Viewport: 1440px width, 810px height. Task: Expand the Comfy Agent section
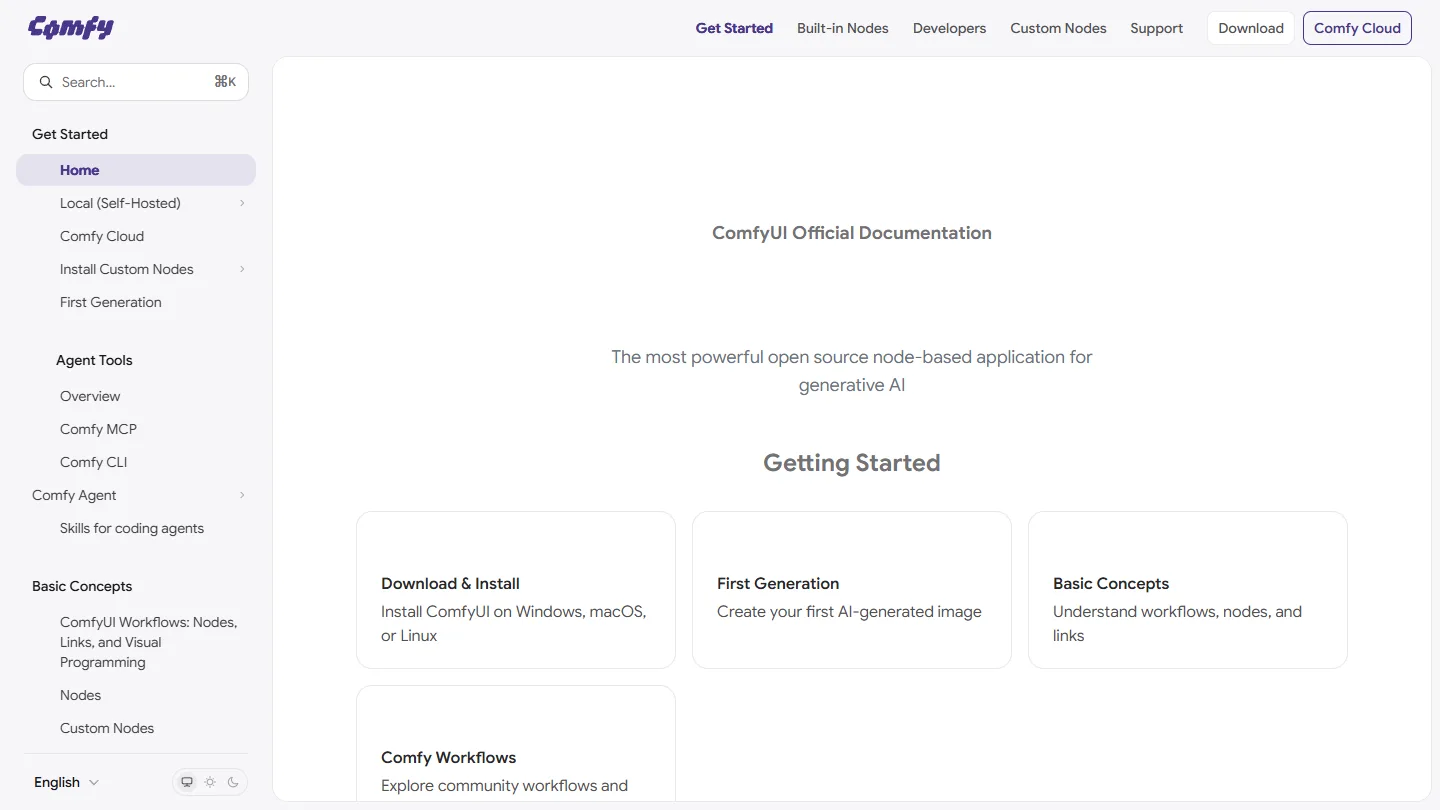242,495
